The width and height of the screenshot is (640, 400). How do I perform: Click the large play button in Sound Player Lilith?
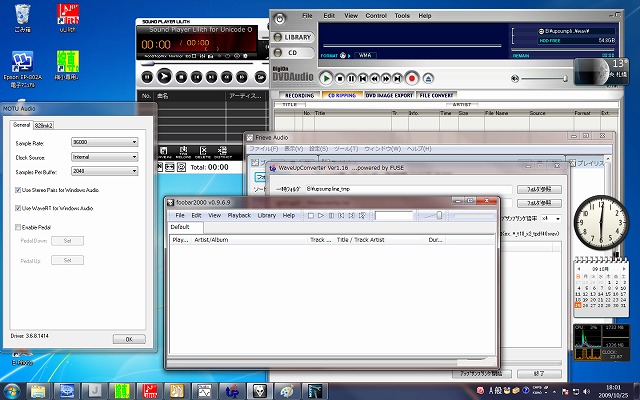pos(164,76)
